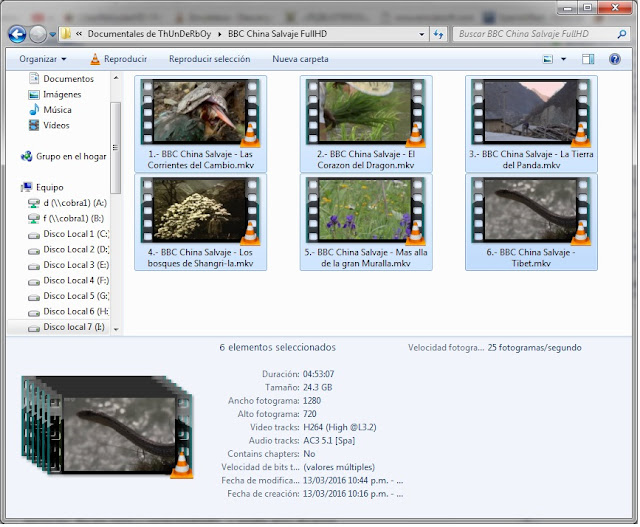Open 'Disco Local 1 (C:)'
This screenshot has width=640, height=527.
coord(76,234)
